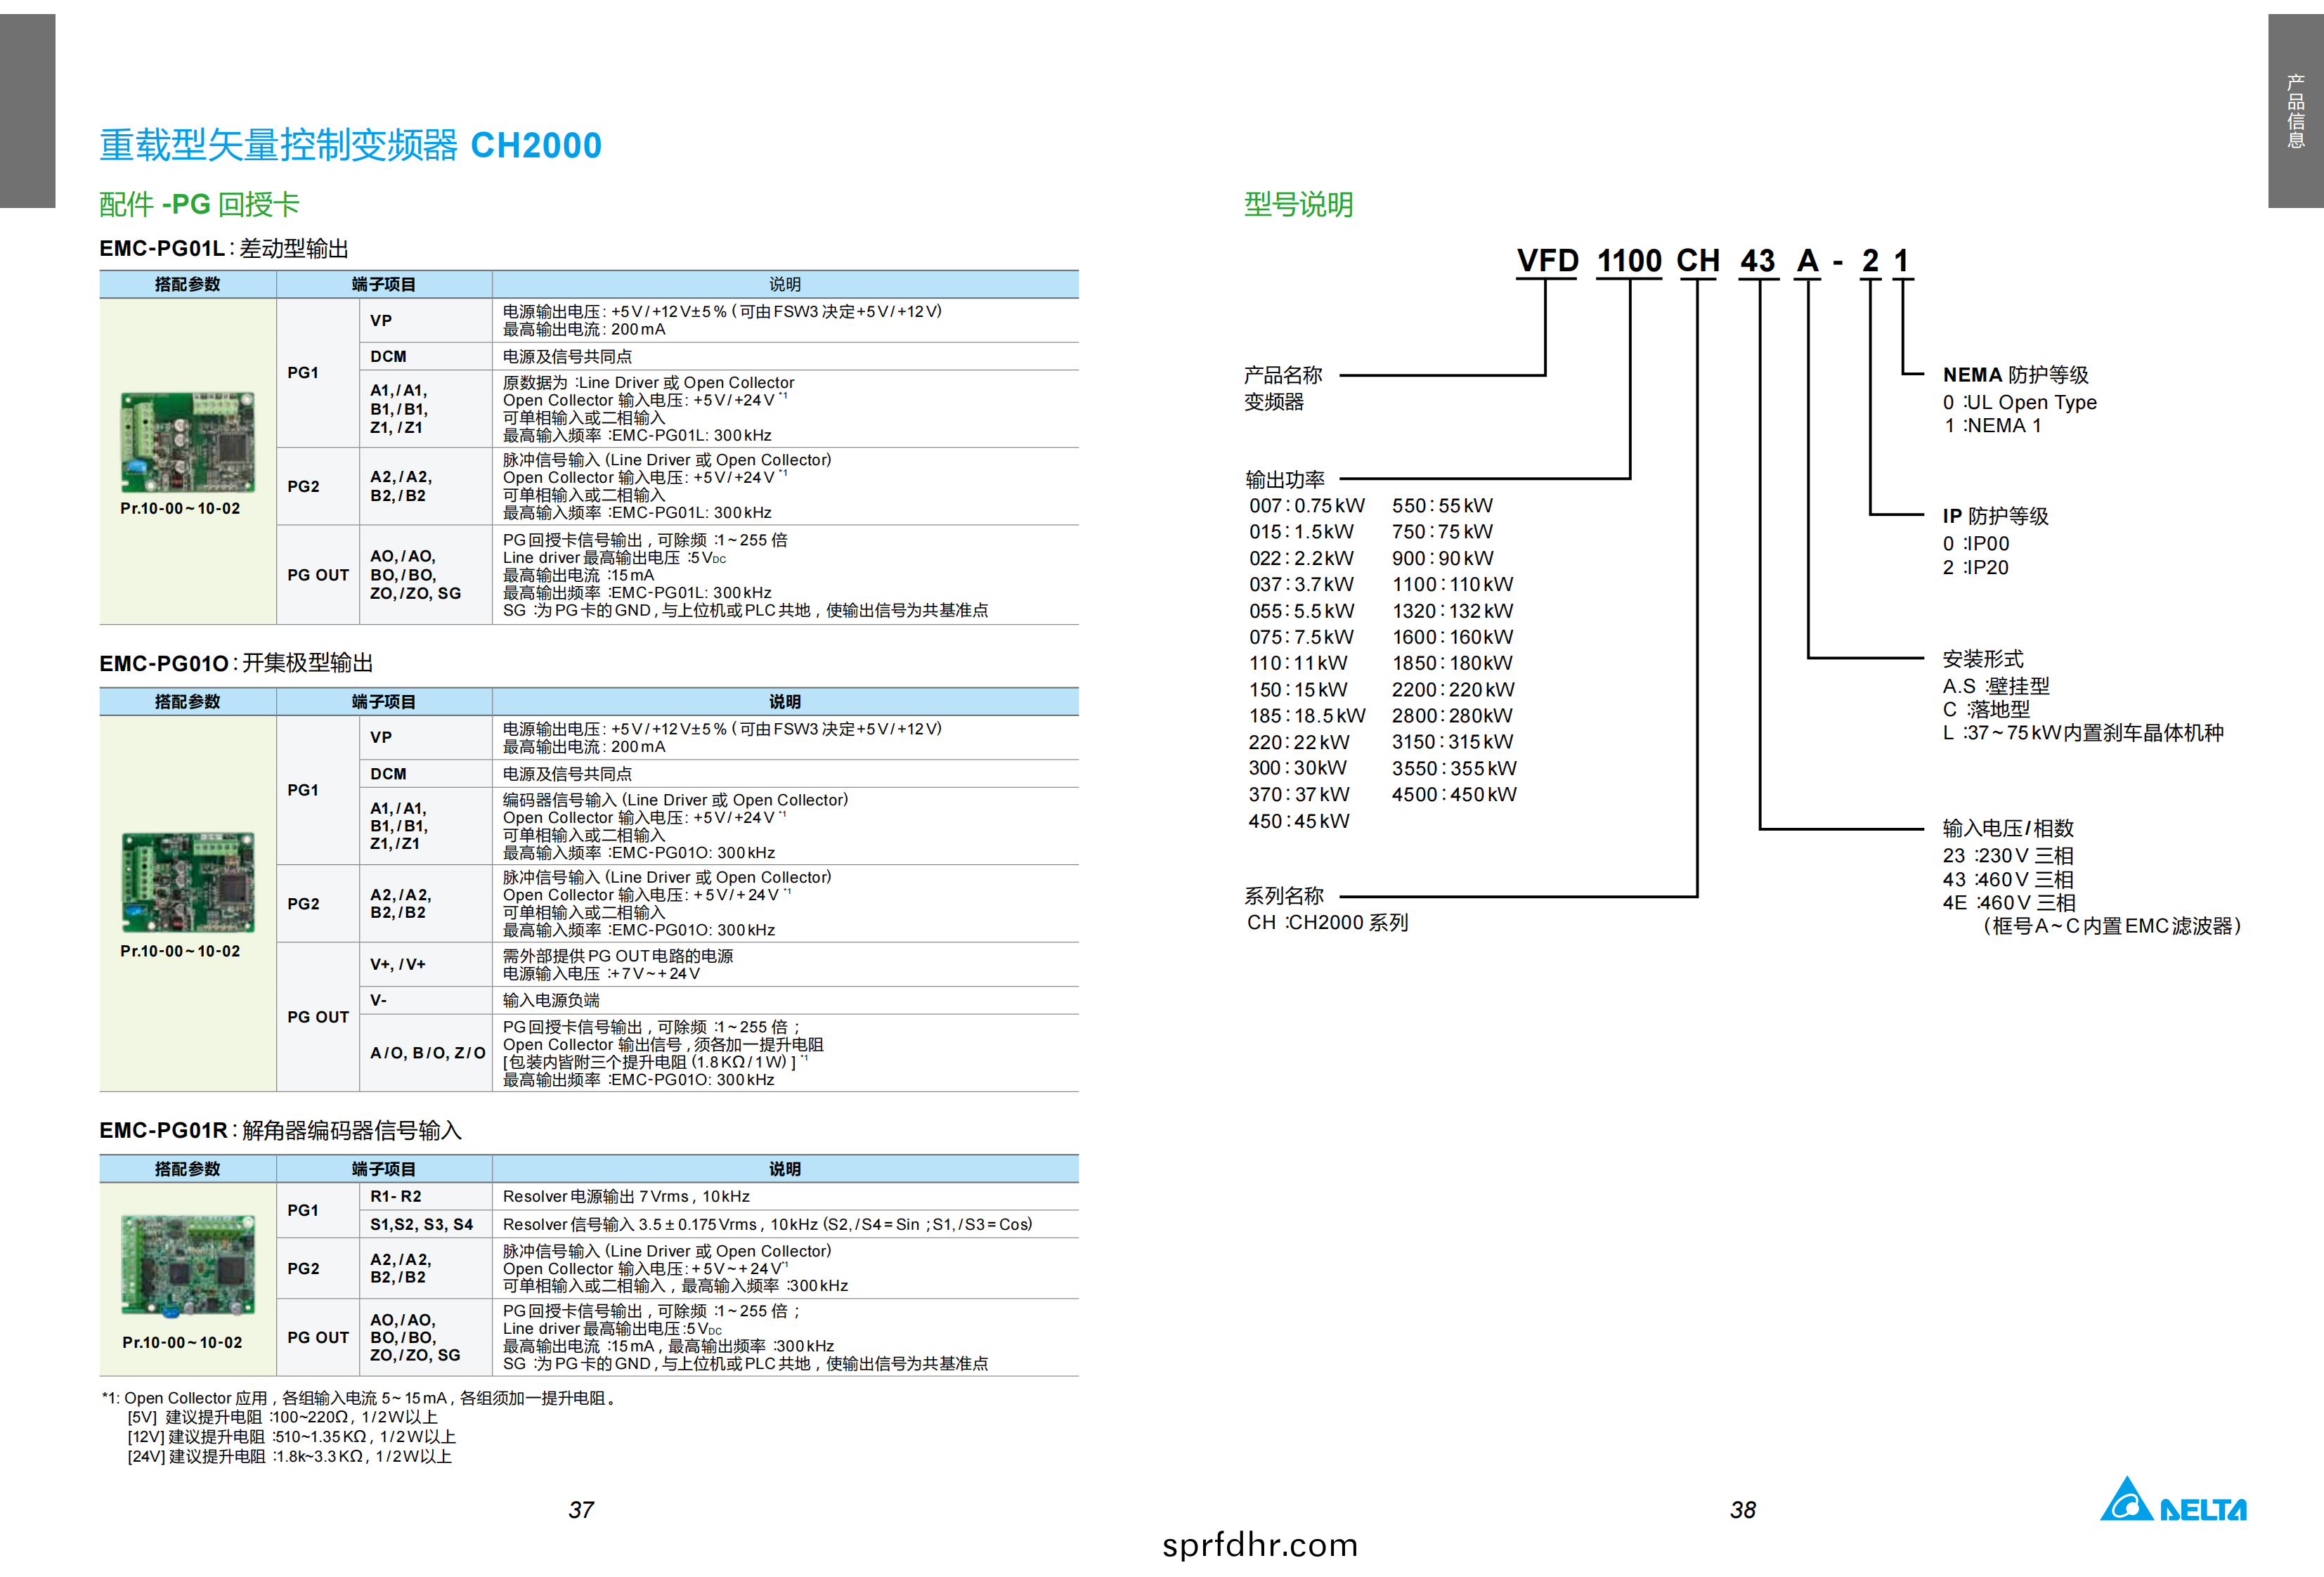Click the PG2 cell in the EMC-PG01R table
The height and width of the screenshot is (1577, 2324).
(x=318, y=1269)
